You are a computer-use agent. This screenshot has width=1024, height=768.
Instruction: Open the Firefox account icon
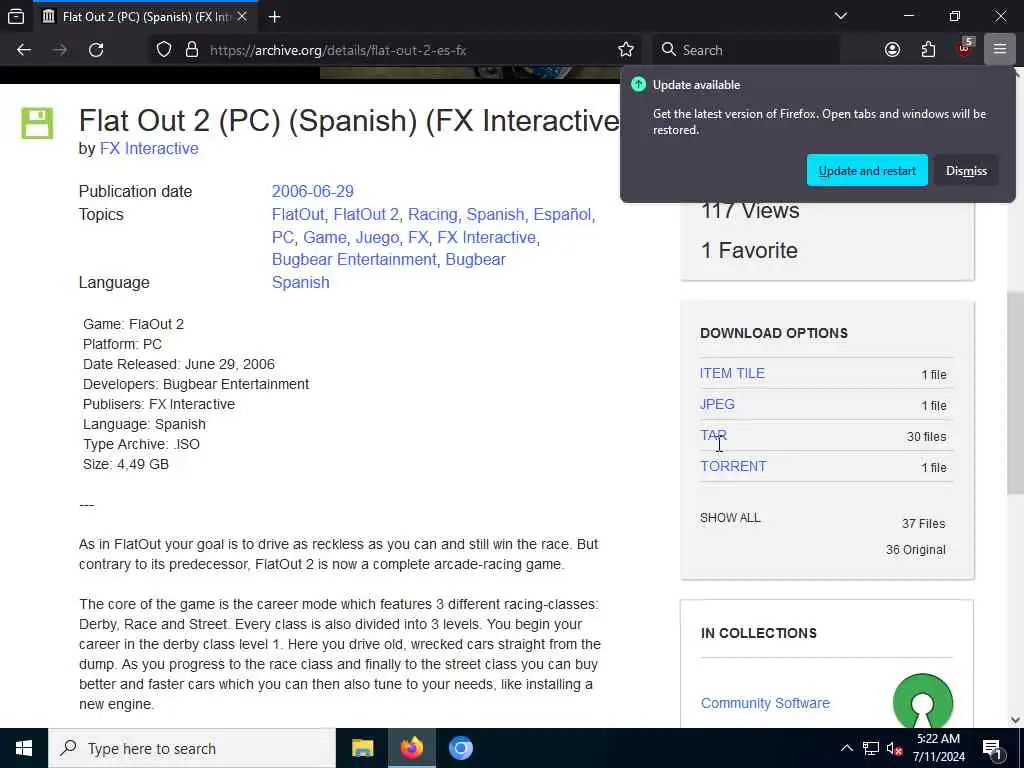tap(892, 50)
